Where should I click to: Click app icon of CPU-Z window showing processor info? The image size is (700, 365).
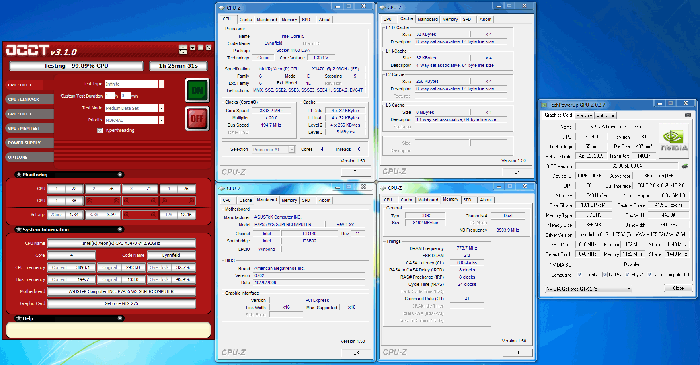221,8
